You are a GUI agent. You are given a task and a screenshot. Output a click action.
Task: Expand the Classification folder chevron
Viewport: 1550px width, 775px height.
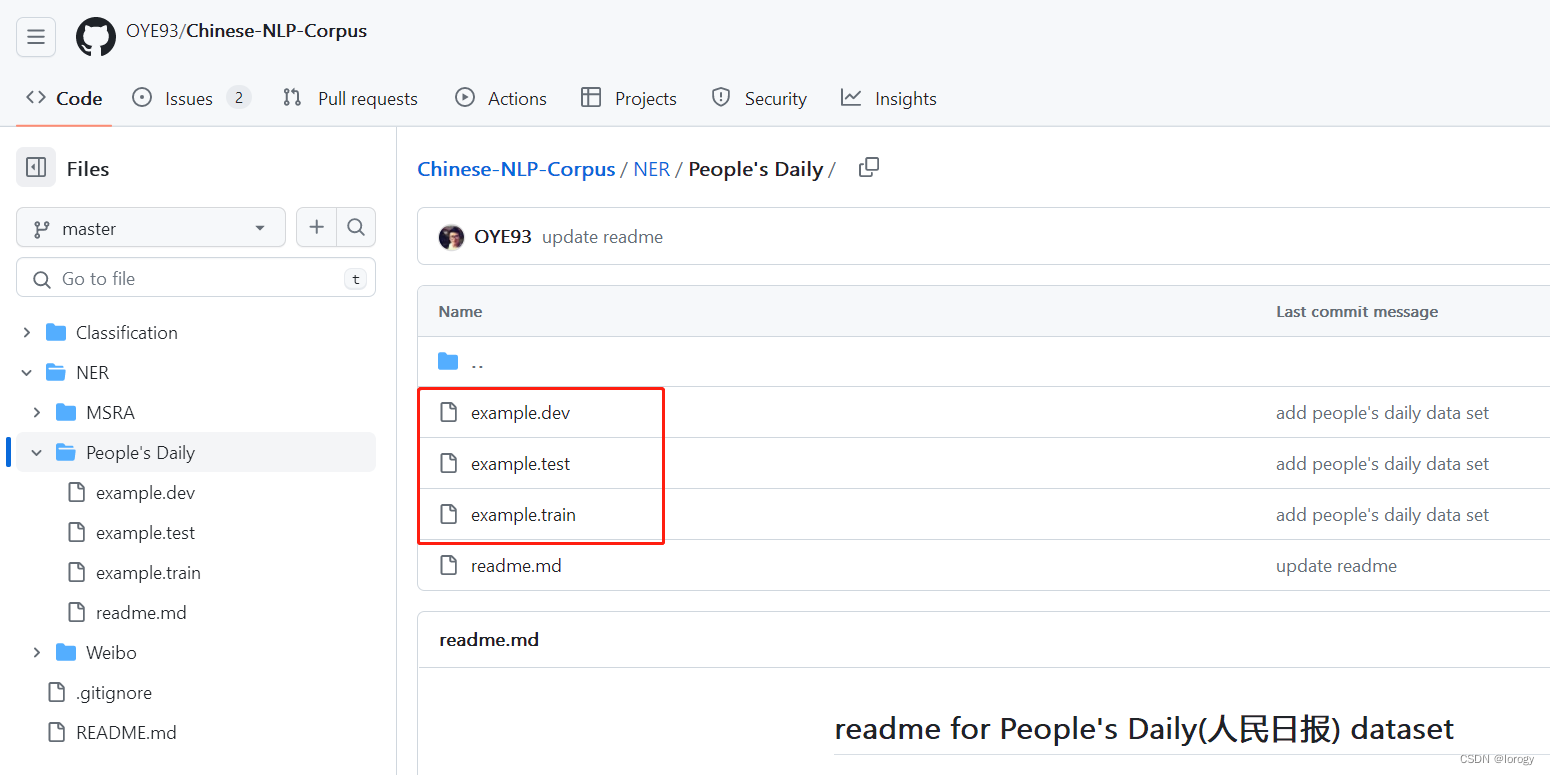point(27,332)
